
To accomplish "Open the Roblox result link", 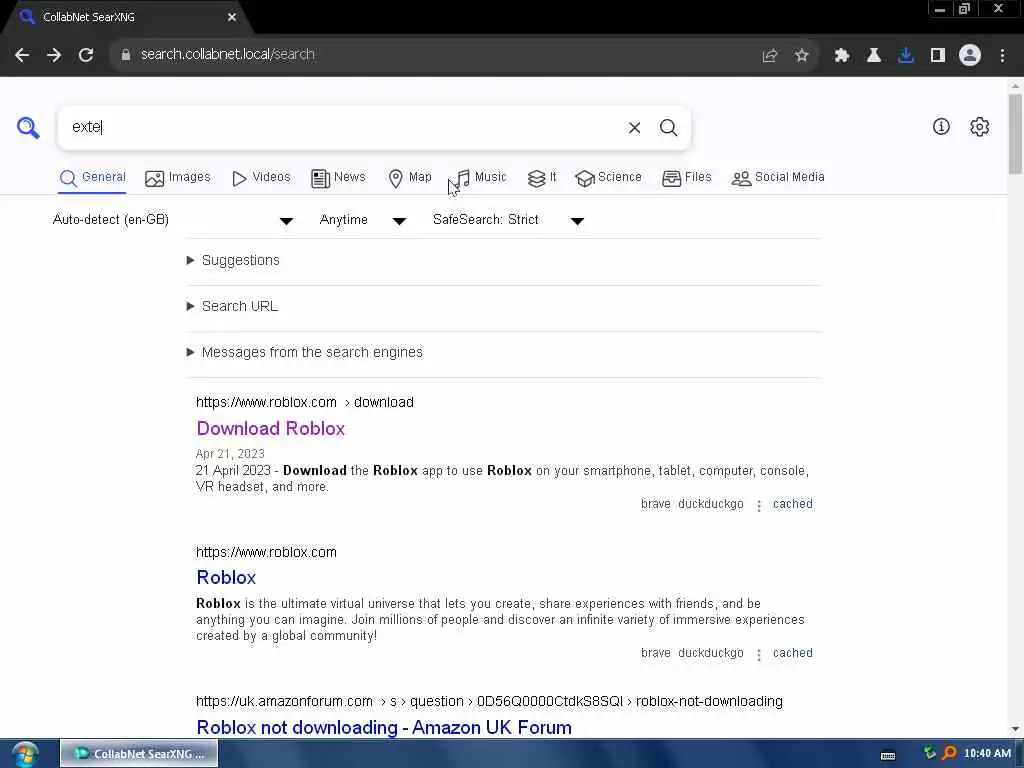I will [x=226, y=577].
